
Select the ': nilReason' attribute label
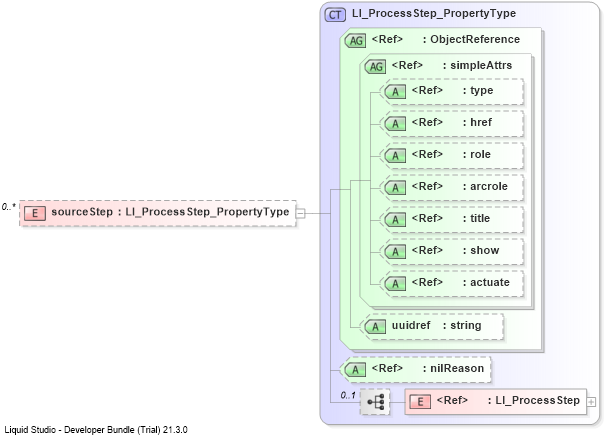pos(453,368)
